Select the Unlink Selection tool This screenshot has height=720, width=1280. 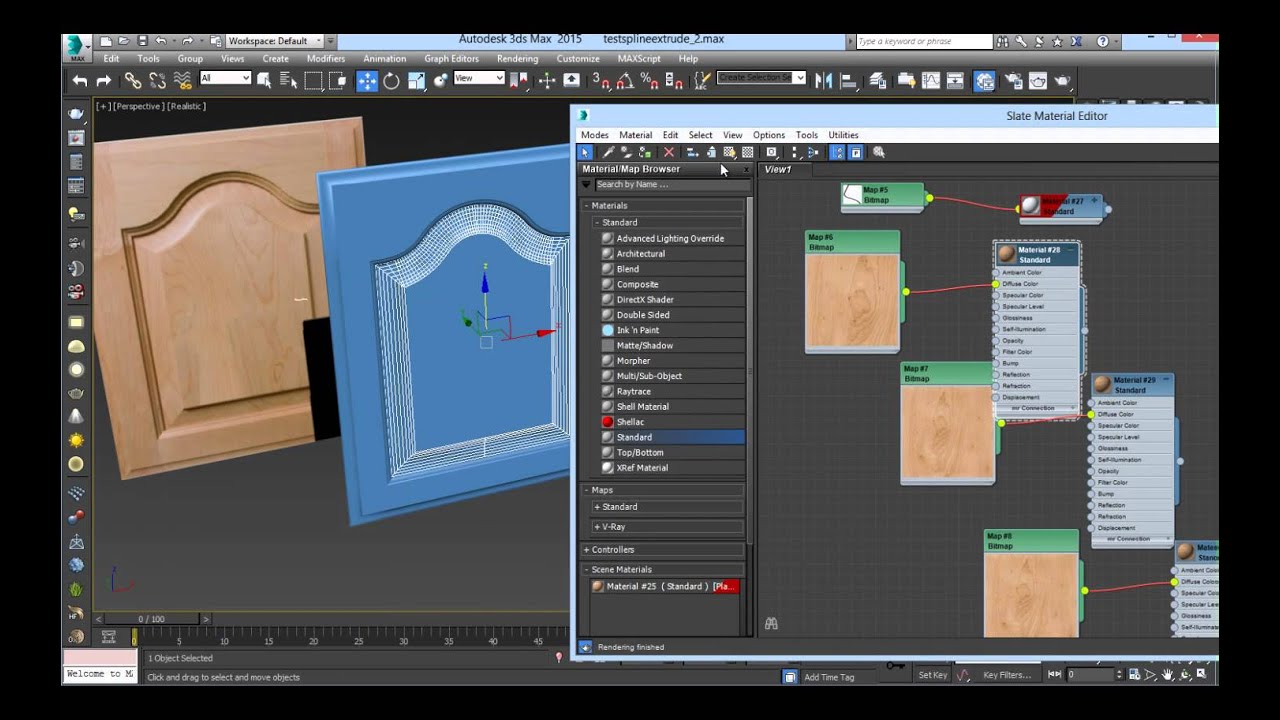(158, 81)
